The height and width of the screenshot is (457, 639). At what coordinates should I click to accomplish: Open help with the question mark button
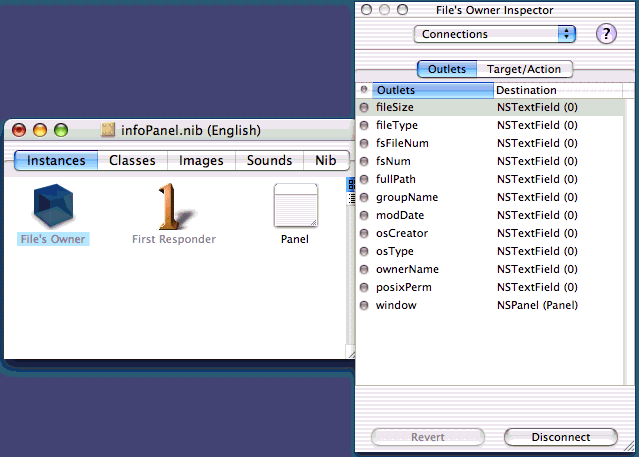coord(606,34)
